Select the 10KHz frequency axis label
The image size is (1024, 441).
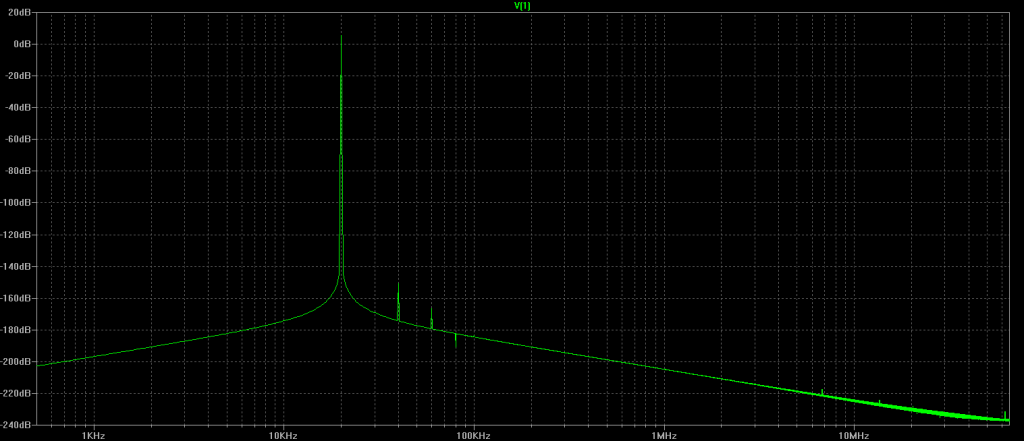pyautogui.click(x=283, y=435)
